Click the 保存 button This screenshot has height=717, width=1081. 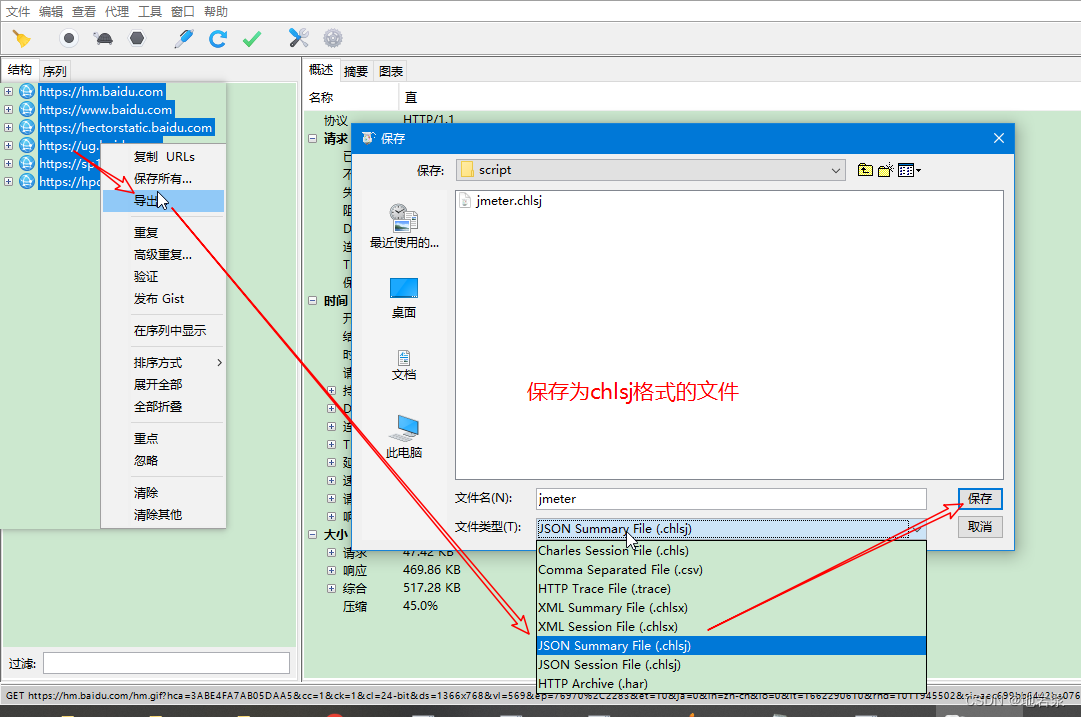click(x=979, y=498)
